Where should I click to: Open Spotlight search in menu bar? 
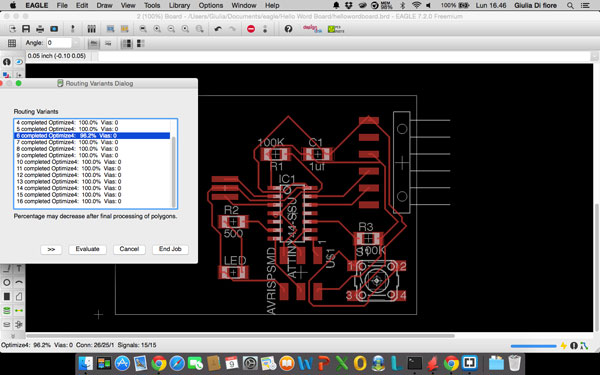click(570, 5)
